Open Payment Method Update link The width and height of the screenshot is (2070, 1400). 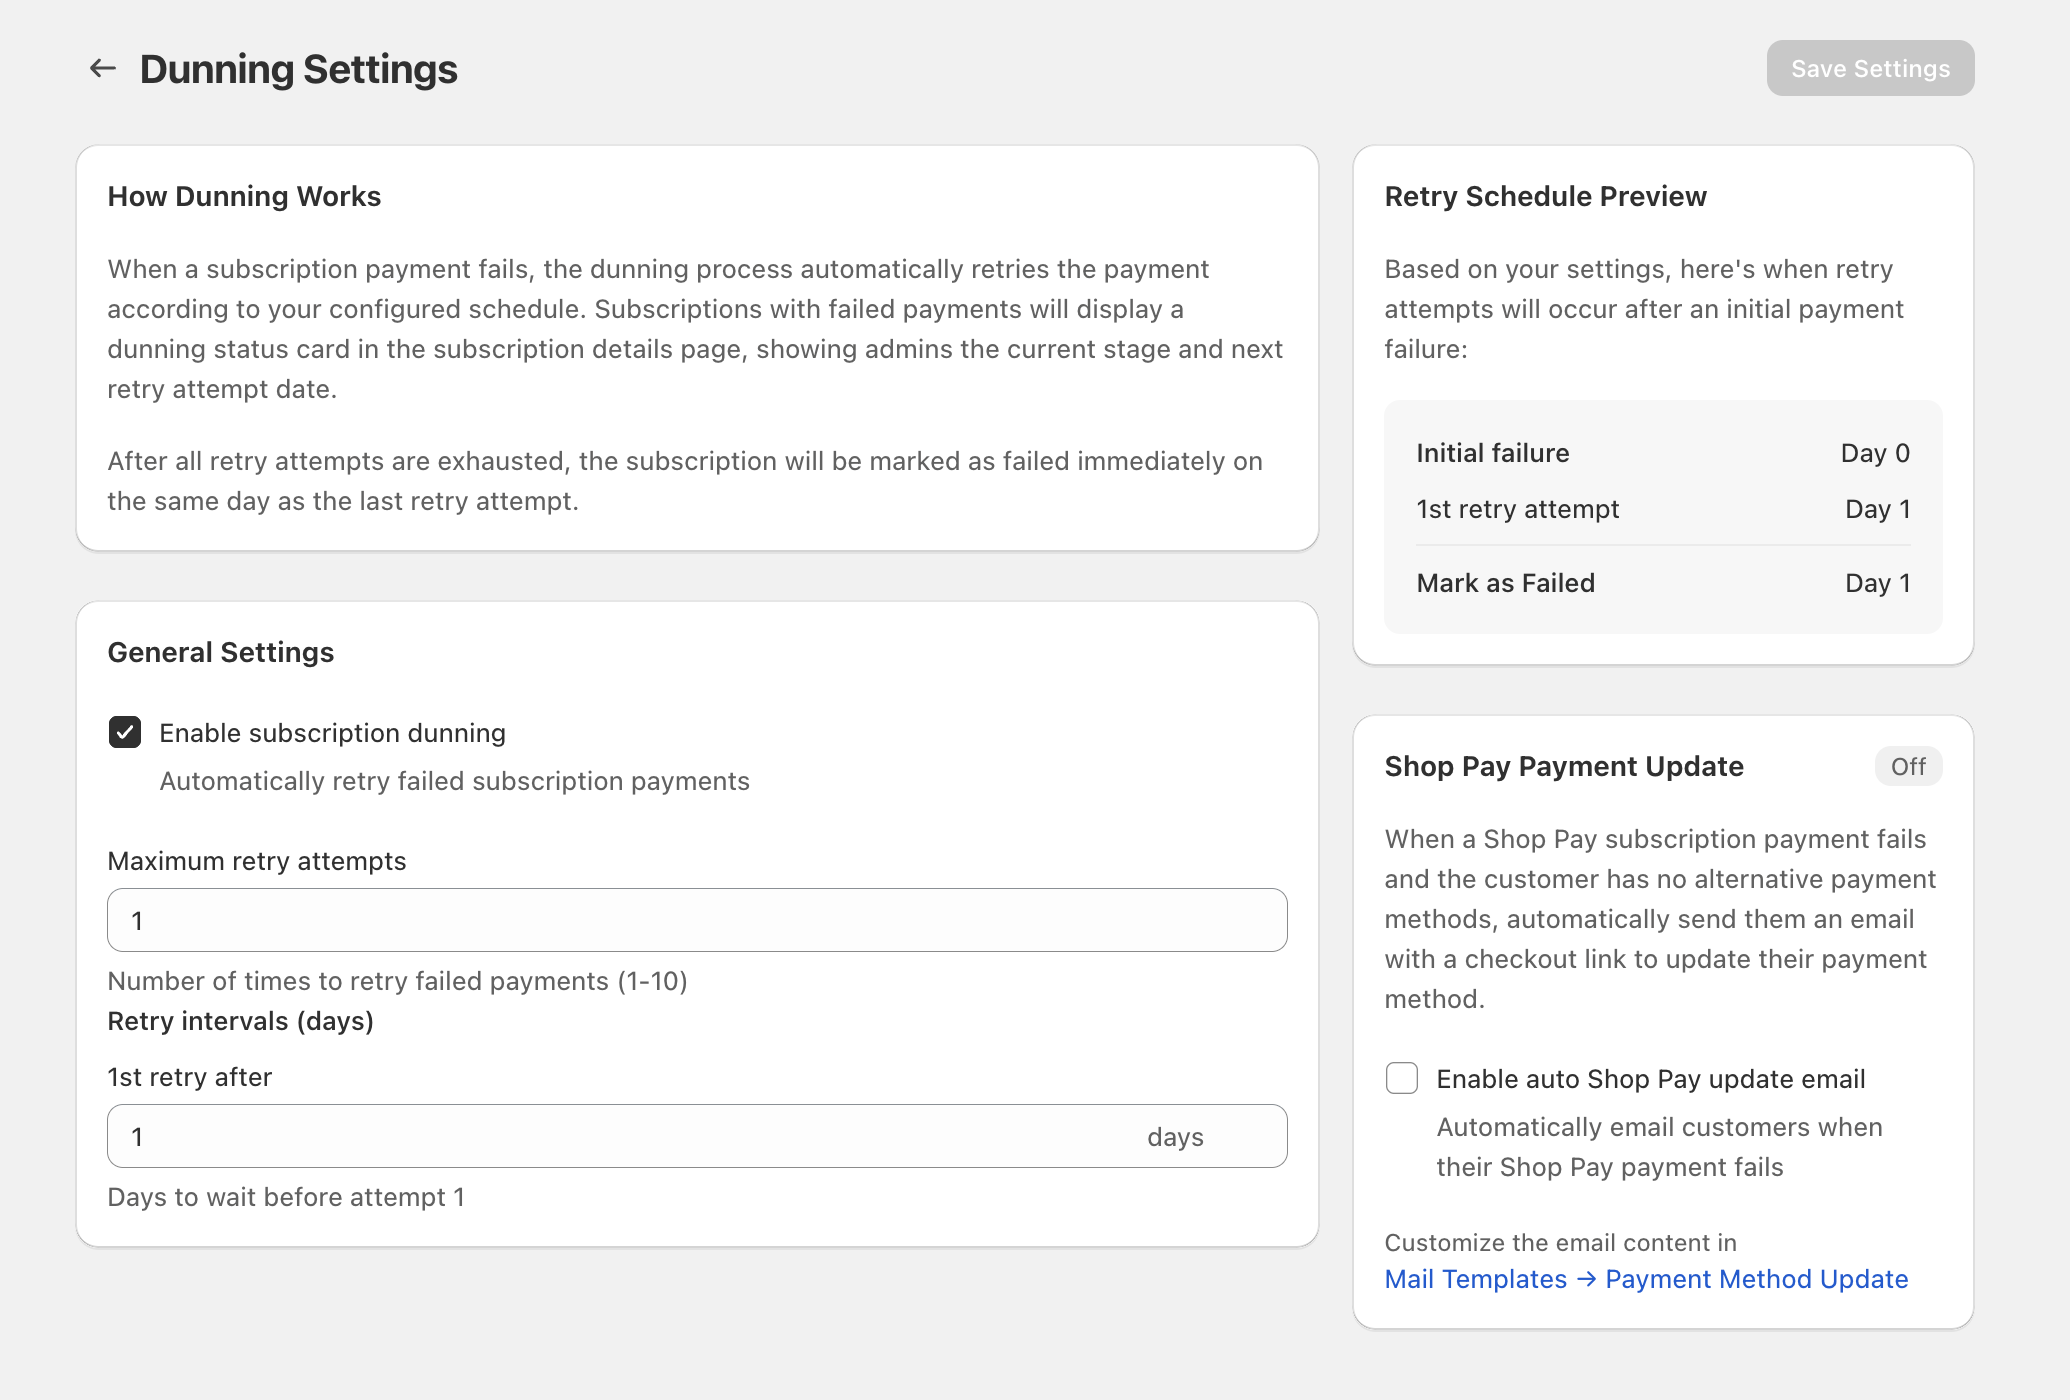[x=1757, y=1279]
